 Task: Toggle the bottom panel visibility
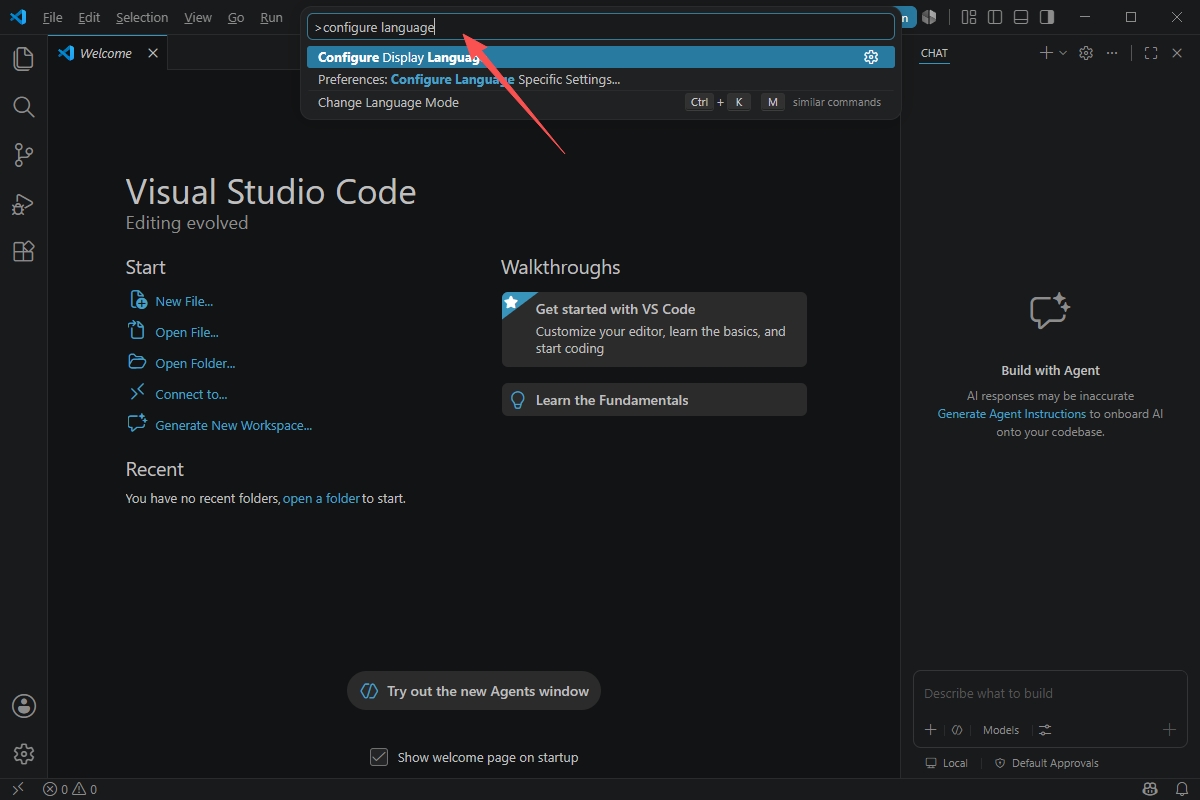tap(1021, 17)
